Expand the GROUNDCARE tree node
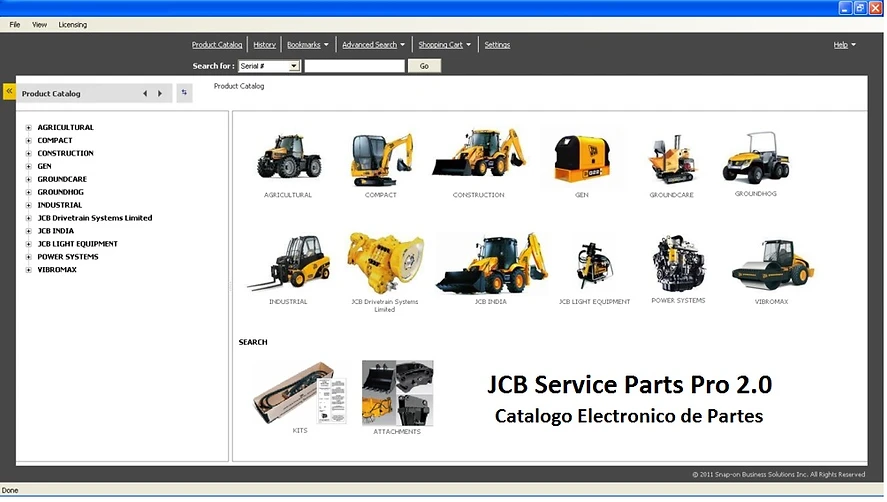The image size is (887, 502). [x=28, y=180]
